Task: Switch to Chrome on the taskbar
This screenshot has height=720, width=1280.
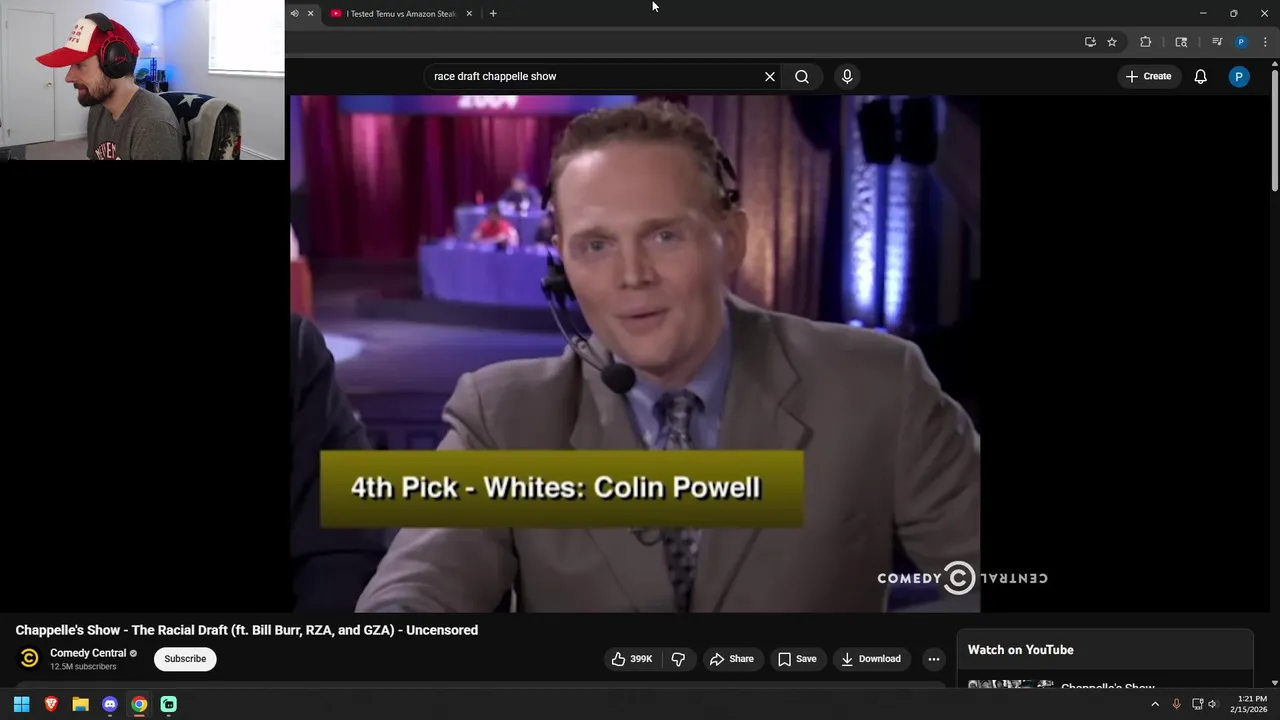Action: (139, 704)
